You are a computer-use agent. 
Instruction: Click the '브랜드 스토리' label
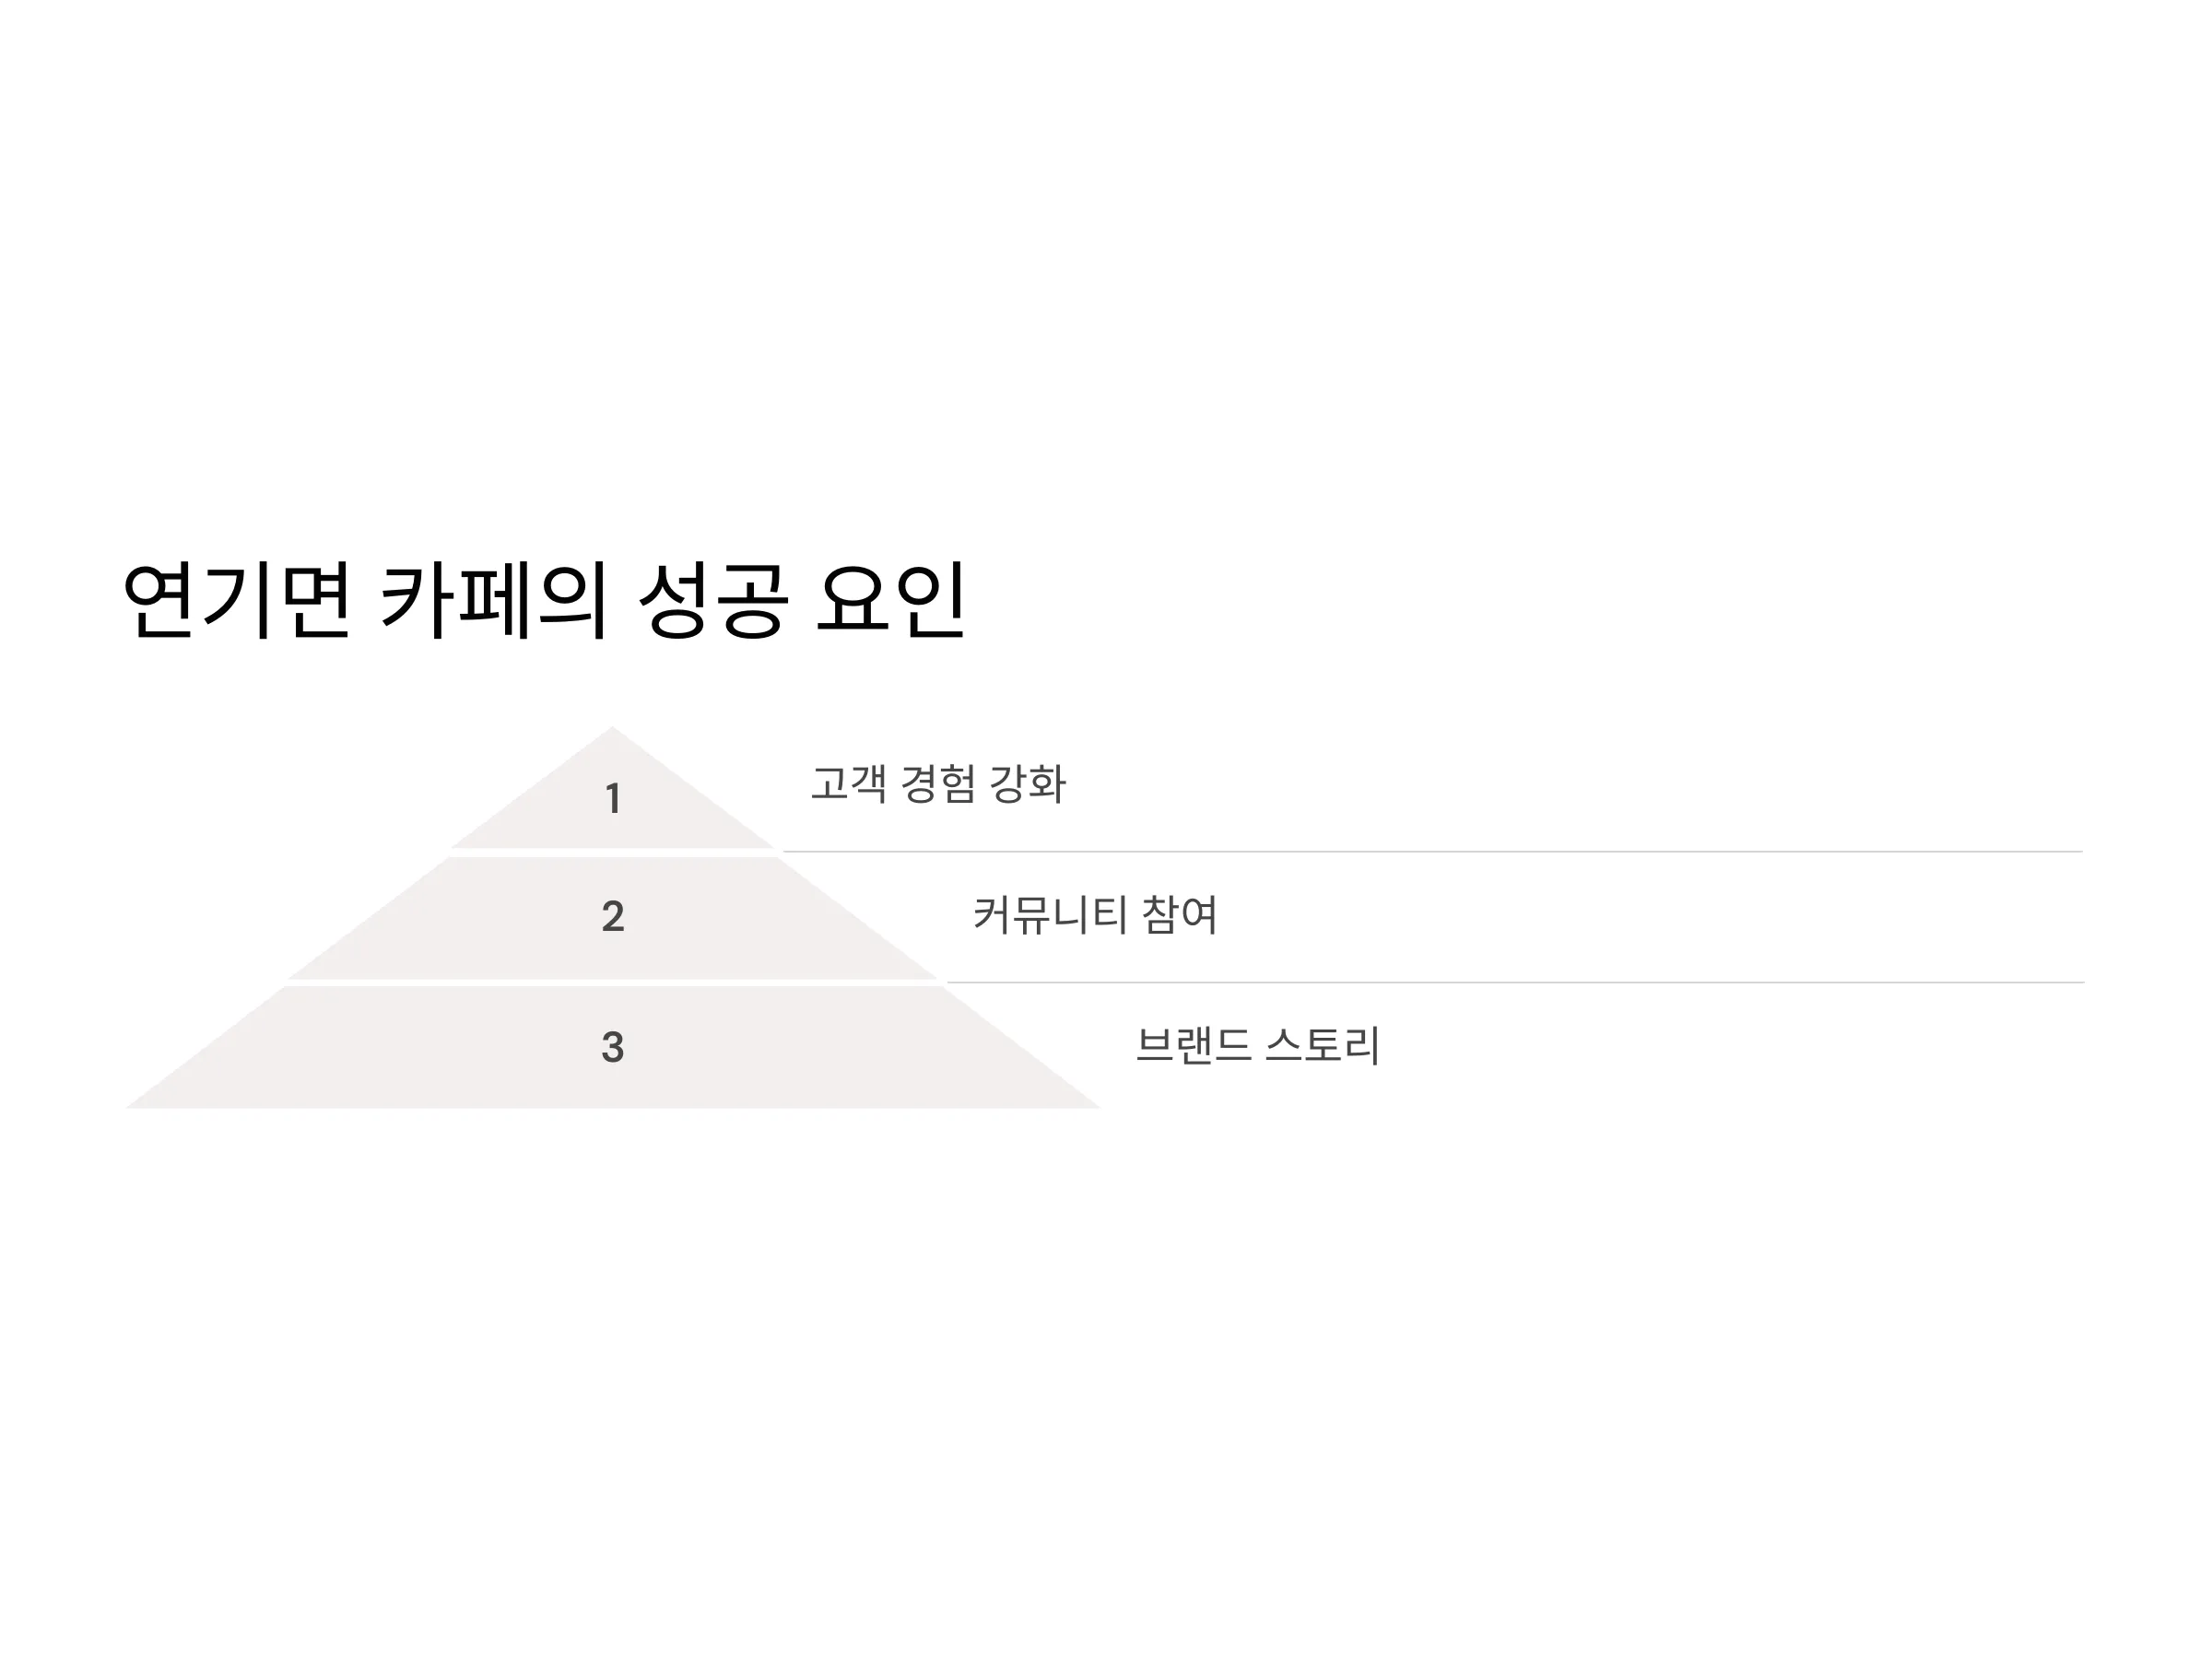click(1258, 1046)
